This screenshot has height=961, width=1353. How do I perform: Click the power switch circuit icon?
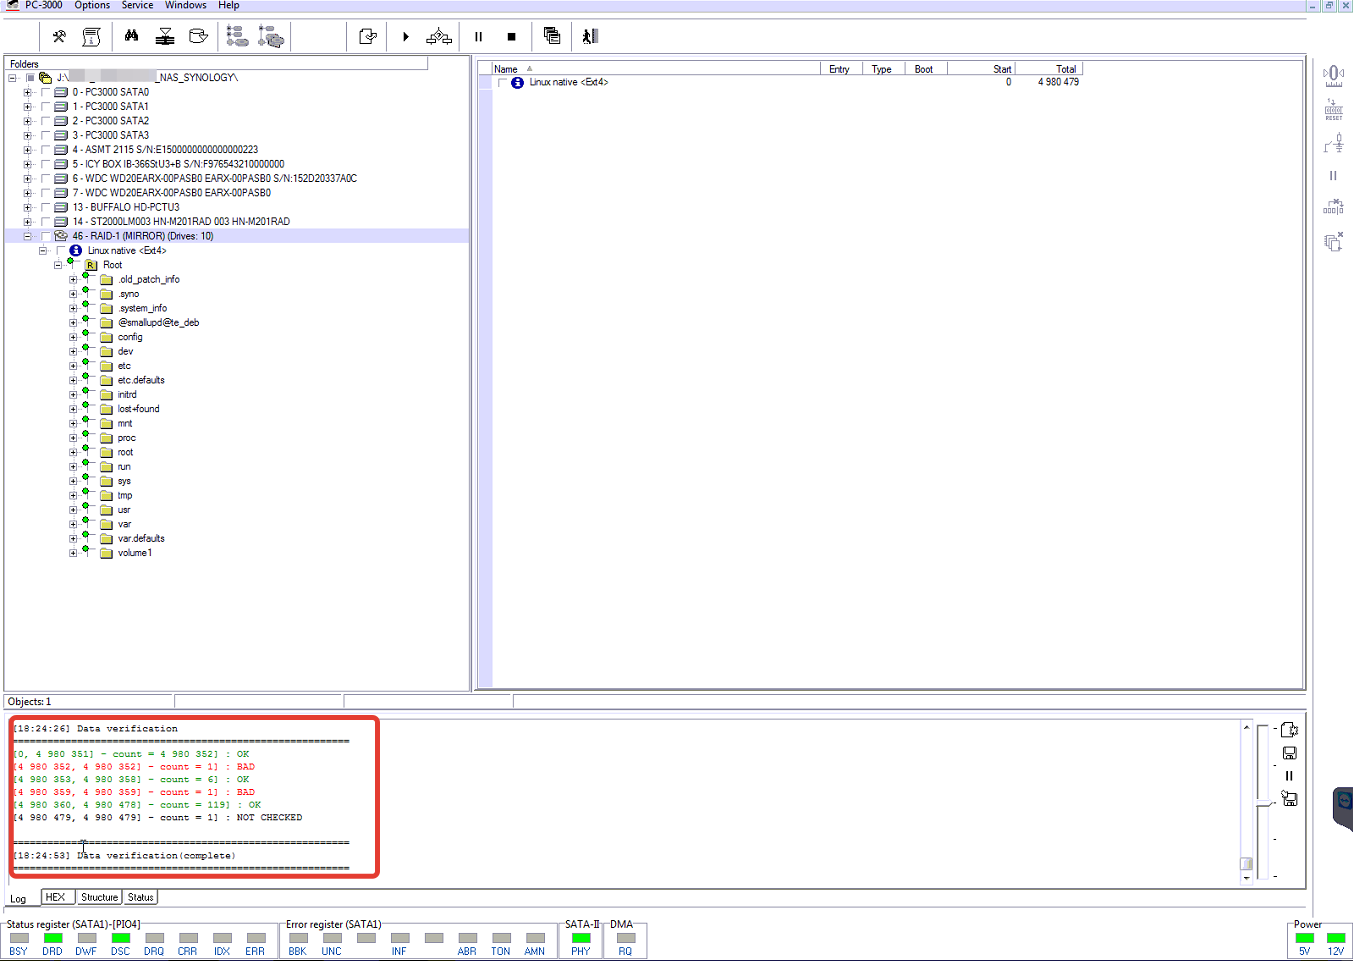[1333, 144]
